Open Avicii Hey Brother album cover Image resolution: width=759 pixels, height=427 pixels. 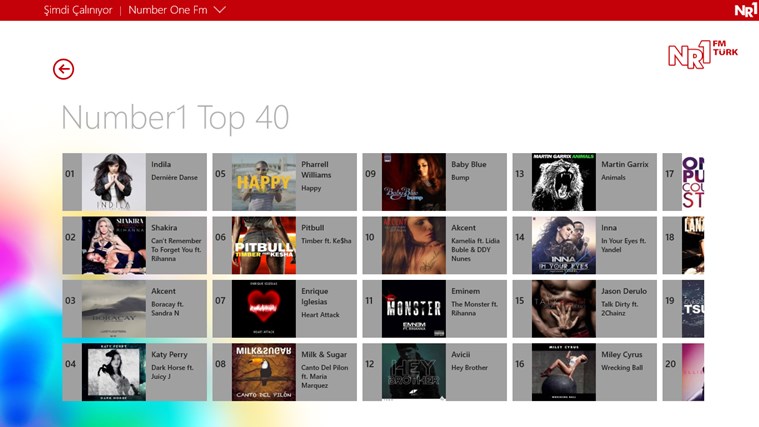point(414,372)
